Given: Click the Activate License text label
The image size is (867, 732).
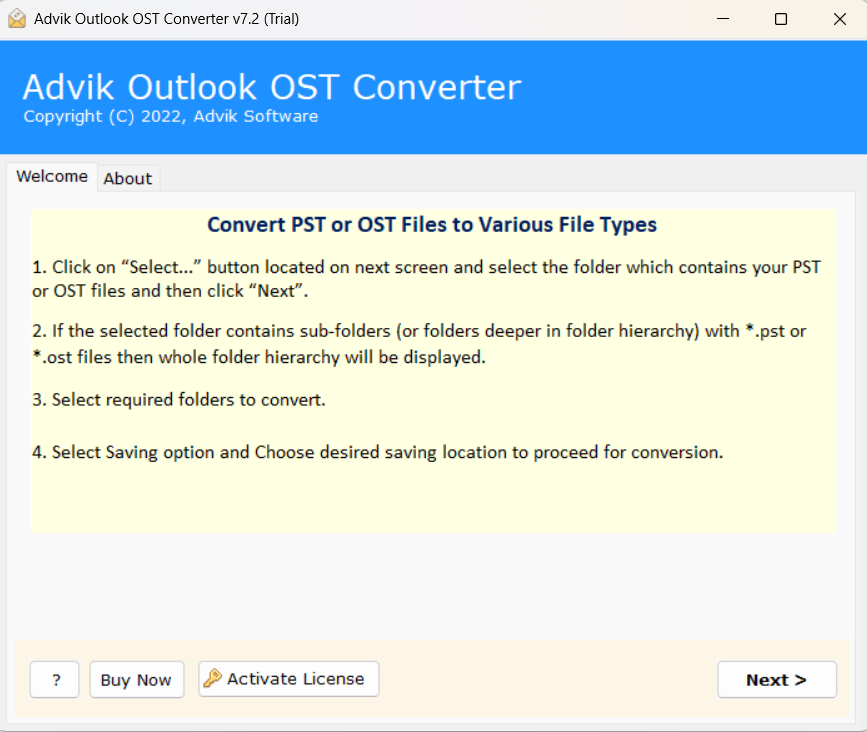Looking at the screenshot, I should (296, 679).
